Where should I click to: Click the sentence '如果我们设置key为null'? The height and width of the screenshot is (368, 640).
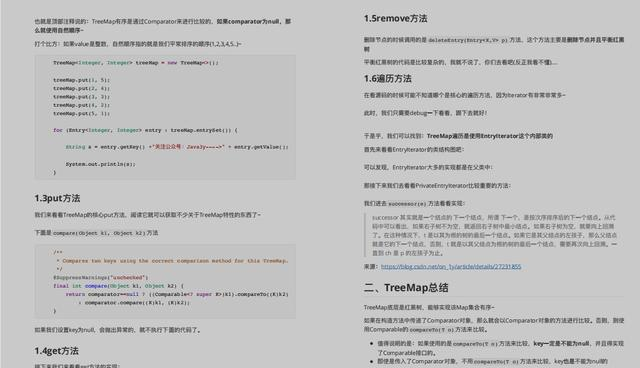click(118, 330)
